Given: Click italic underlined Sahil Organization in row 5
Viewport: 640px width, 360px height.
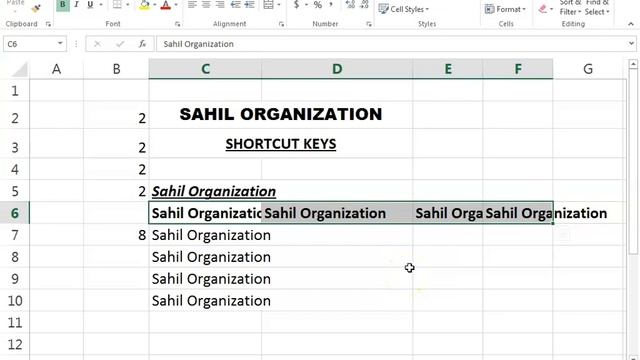Looking at the screenshot, I should (214, 191).
